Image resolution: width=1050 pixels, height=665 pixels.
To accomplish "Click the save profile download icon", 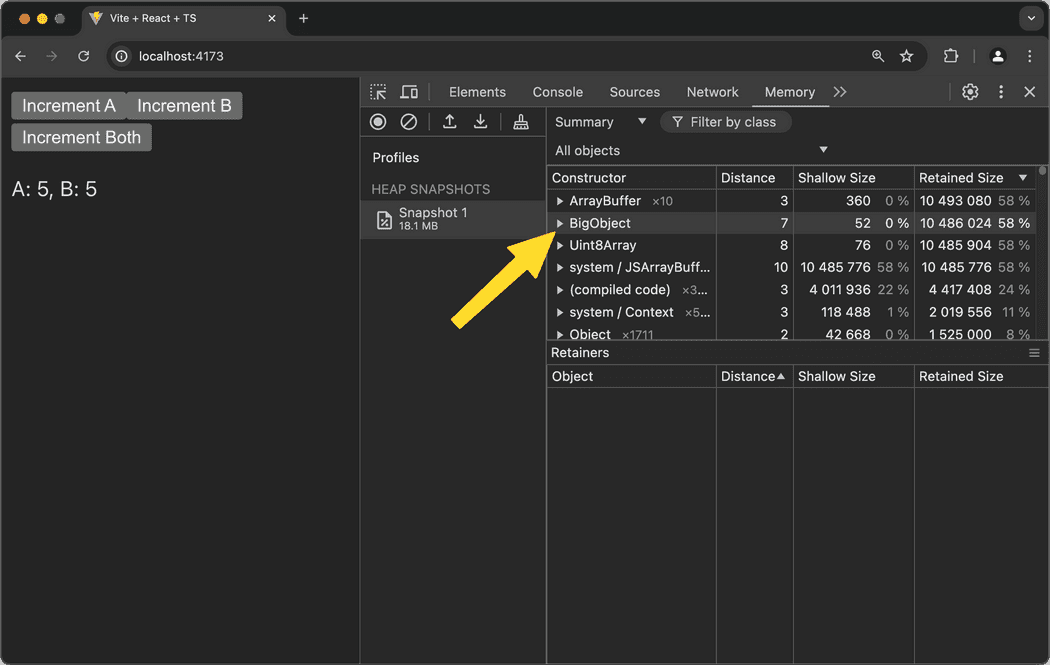I will [x=481, y=122].
